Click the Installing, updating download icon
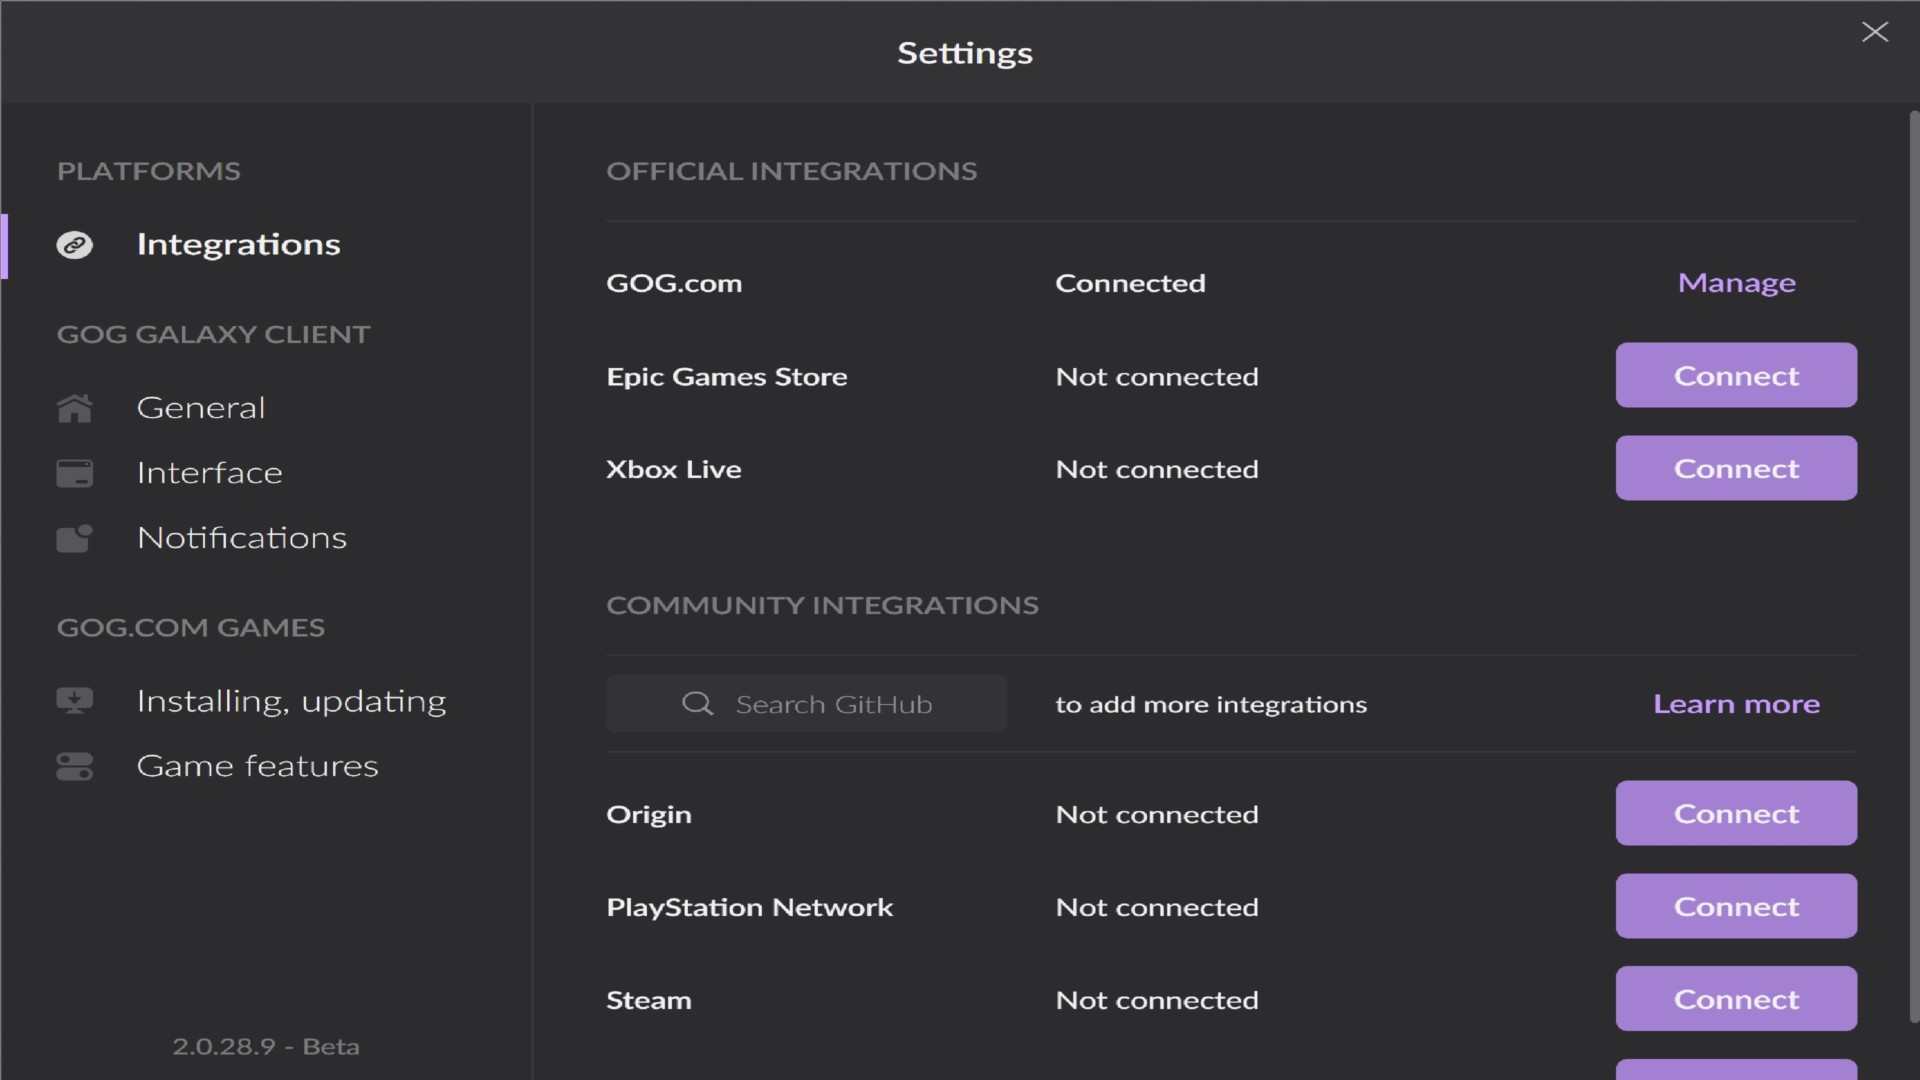This screenshot has height=1080, width=1920. (x=75, y=701)
